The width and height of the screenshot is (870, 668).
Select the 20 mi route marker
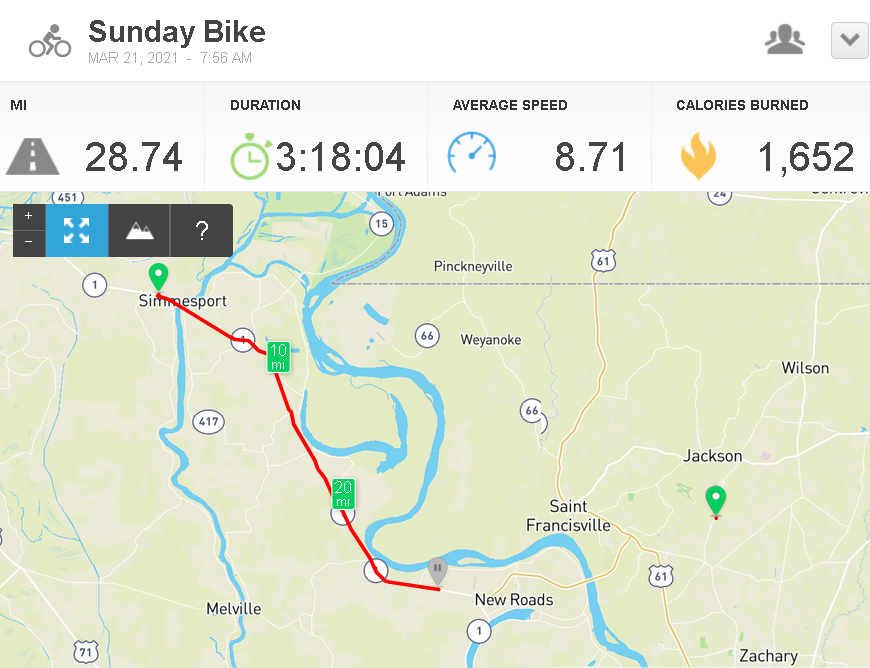(343, 493)
